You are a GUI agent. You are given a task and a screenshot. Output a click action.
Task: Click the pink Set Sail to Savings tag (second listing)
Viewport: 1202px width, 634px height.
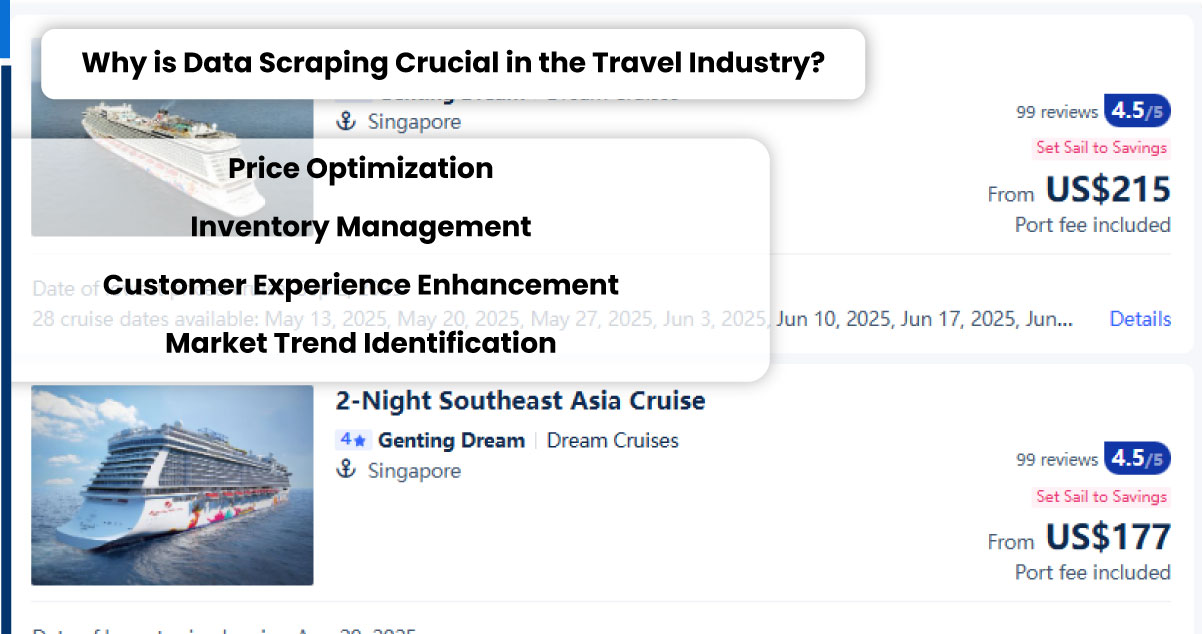pyautogui.click(x=1101, y=496)
